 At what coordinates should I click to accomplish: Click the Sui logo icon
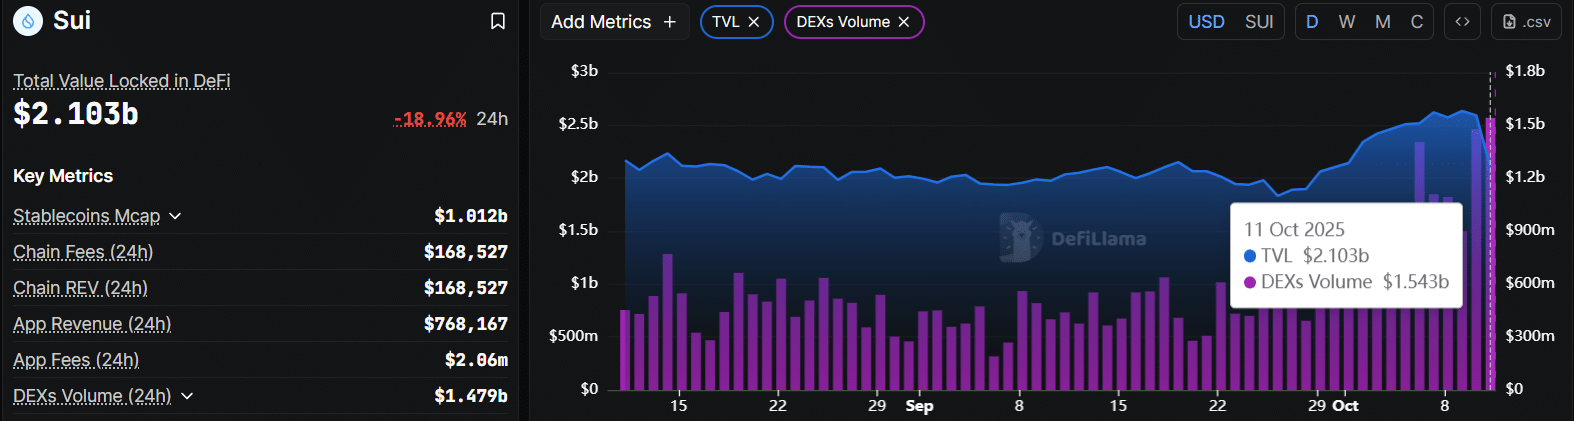pyautogui.click(x=28, y=21)
